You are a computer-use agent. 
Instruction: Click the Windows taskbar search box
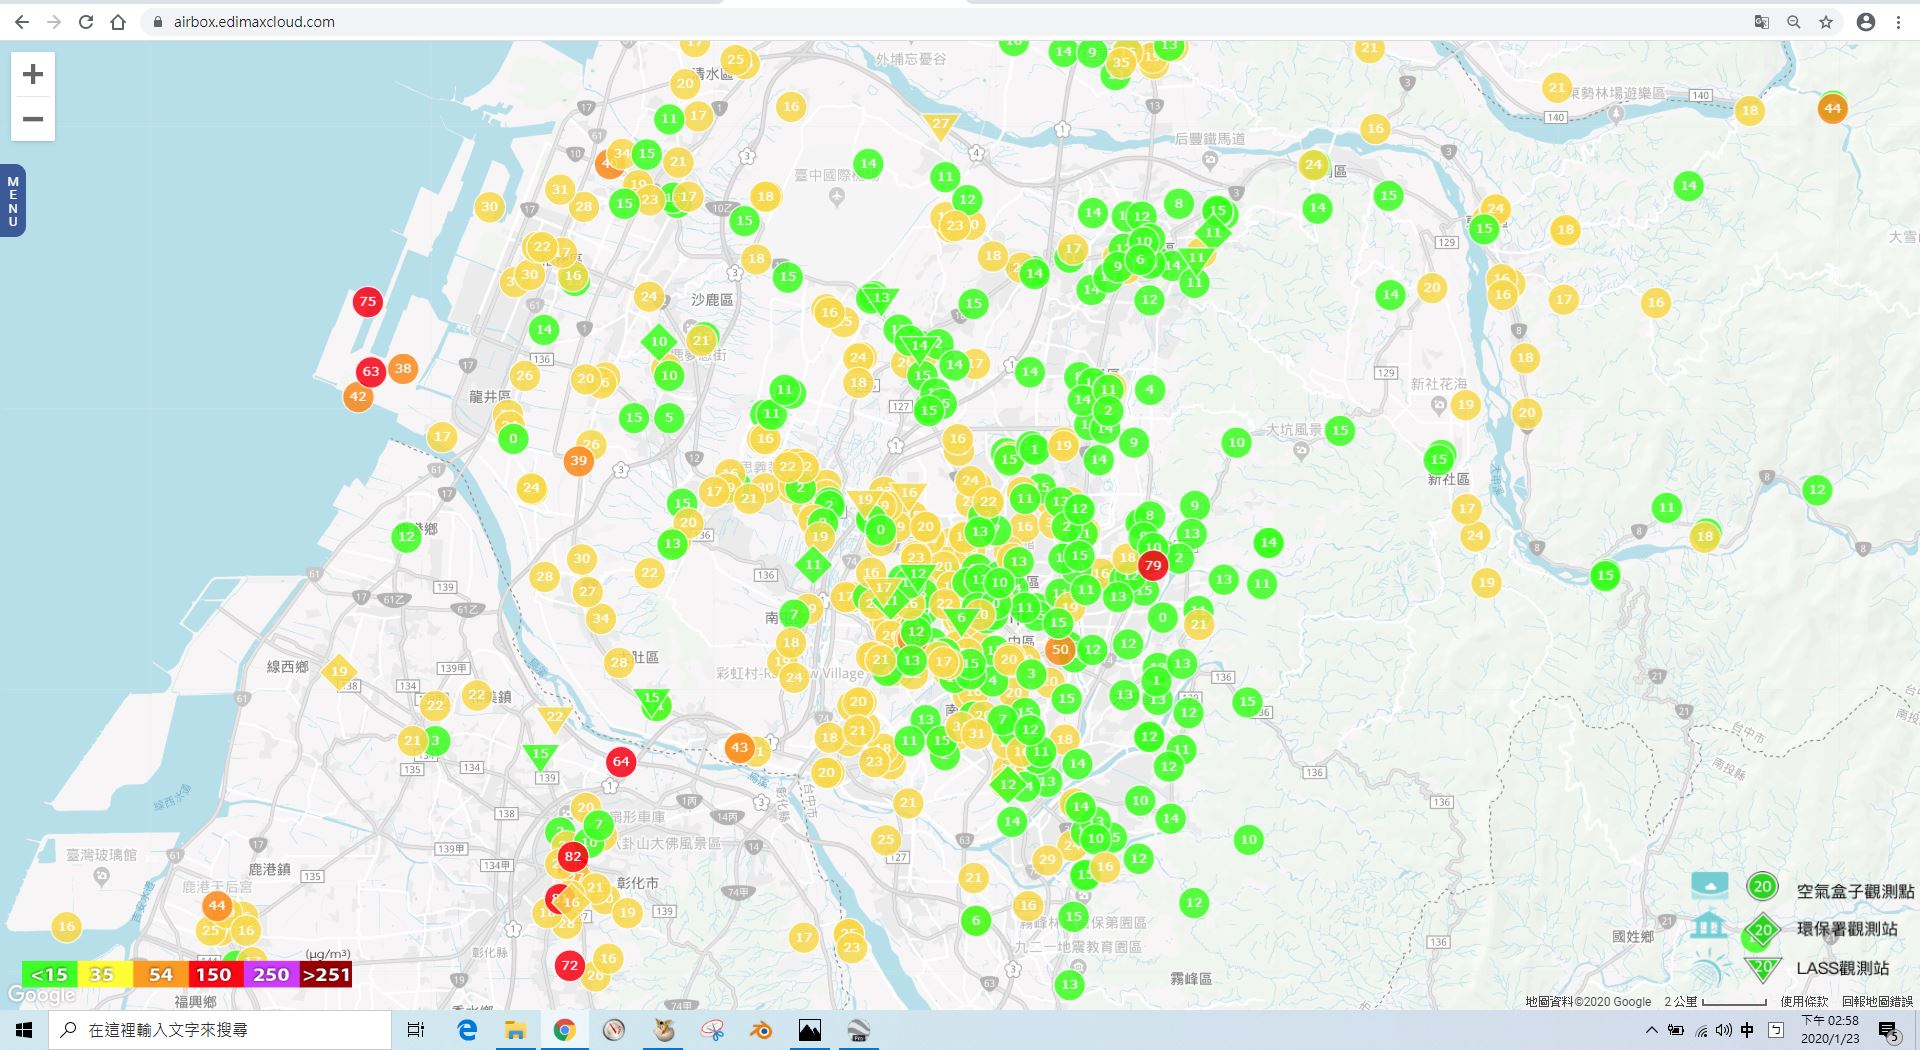click(x=220, y=1030)
